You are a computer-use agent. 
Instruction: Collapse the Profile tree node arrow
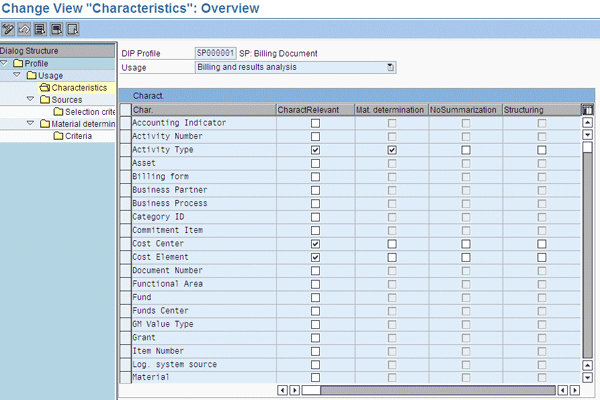pyautogui.click(x=4, y=63)
